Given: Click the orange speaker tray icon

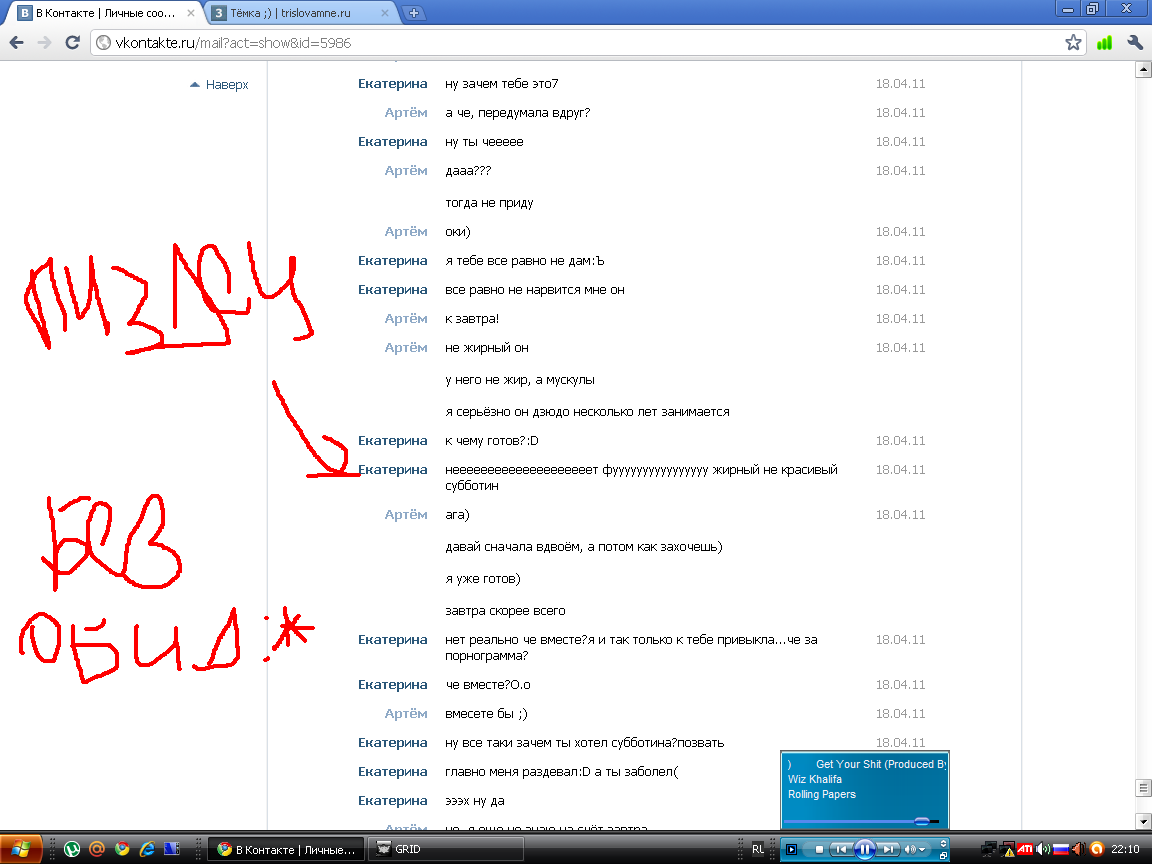Looking at the screenshot, I should (x=1079, y=849).
